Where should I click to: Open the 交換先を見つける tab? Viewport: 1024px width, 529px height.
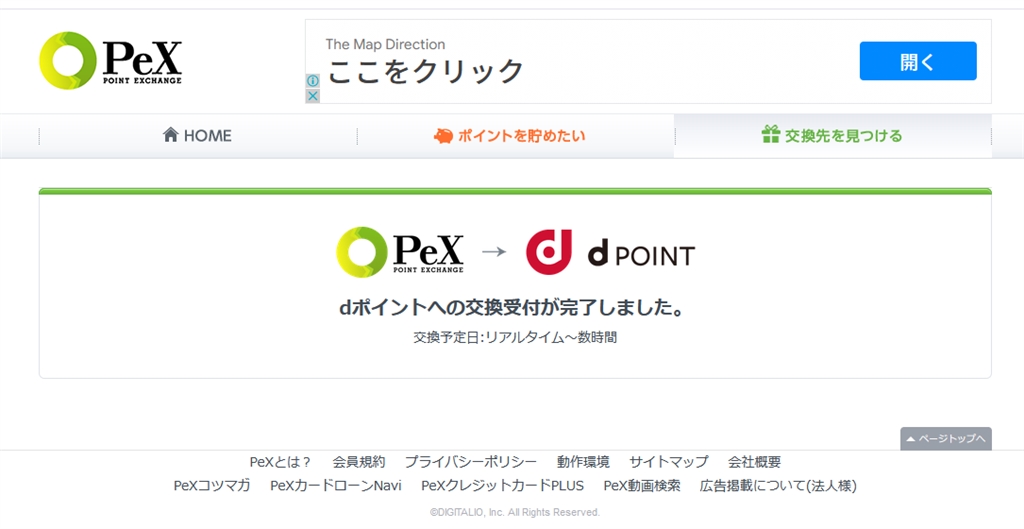pos(833,136)
